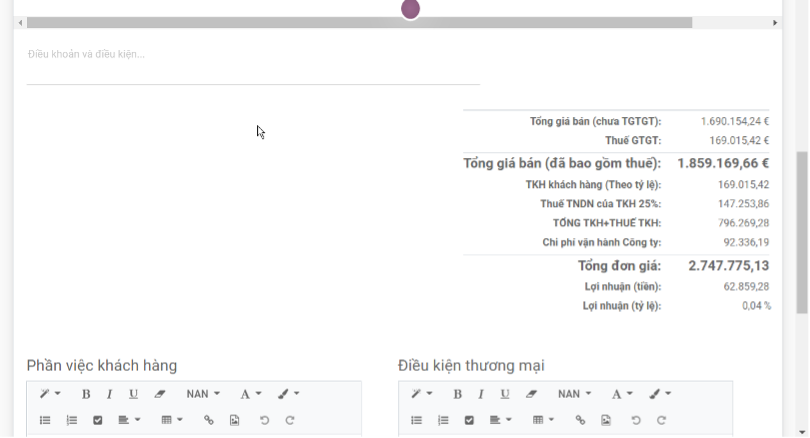Screen dimensions: 810x438
Task: Toggle underline in Điều kiện thương mại editor
Action: [505, 394]
